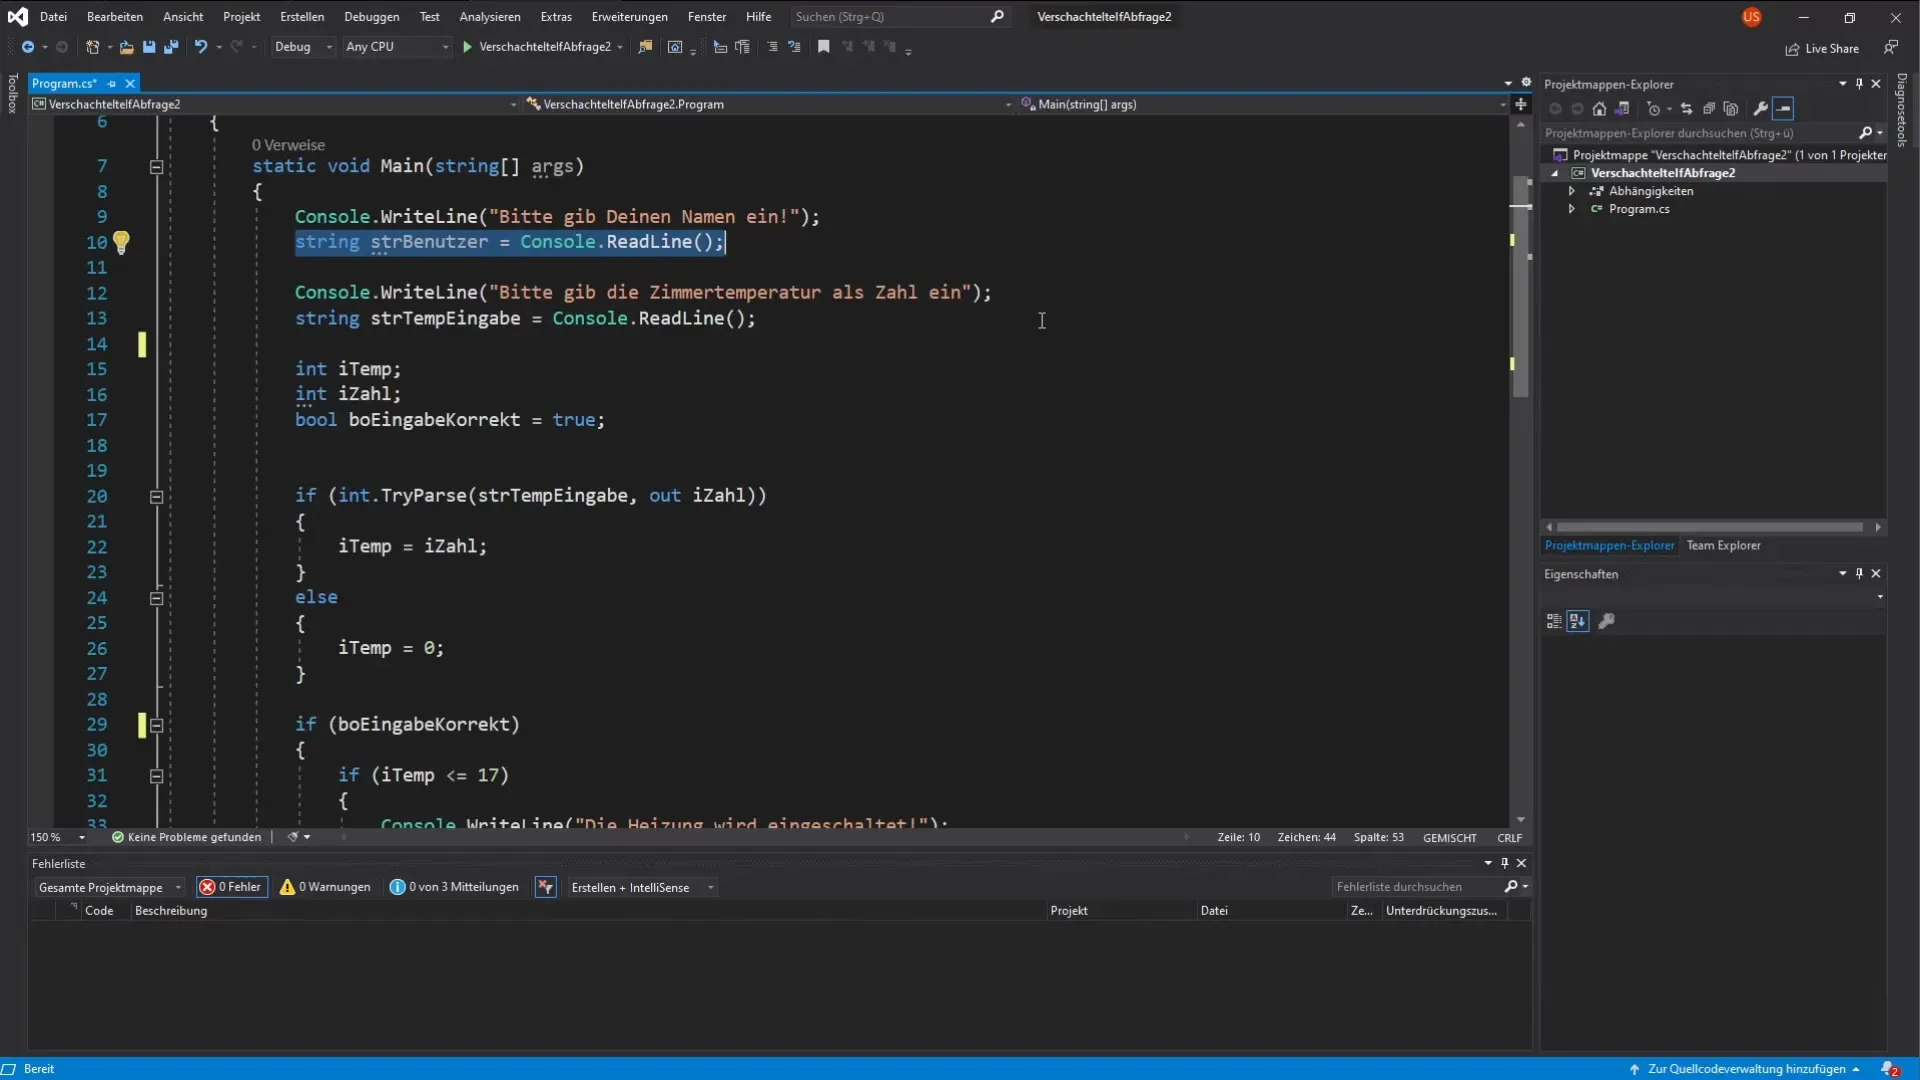Click the sync with active document icon
This screenshot has width=1920, height=1080.
click(x=1686, y=109)
